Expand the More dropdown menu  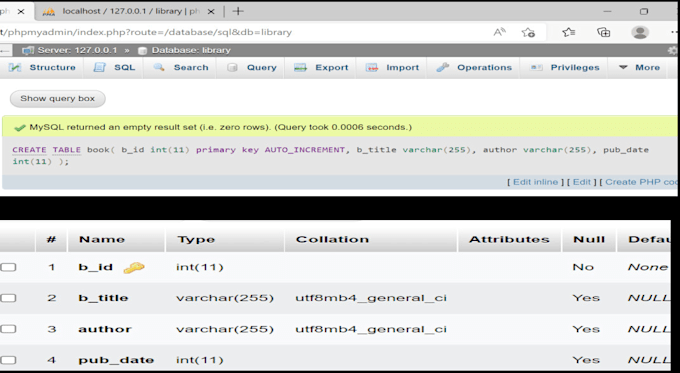coord(639,68)
